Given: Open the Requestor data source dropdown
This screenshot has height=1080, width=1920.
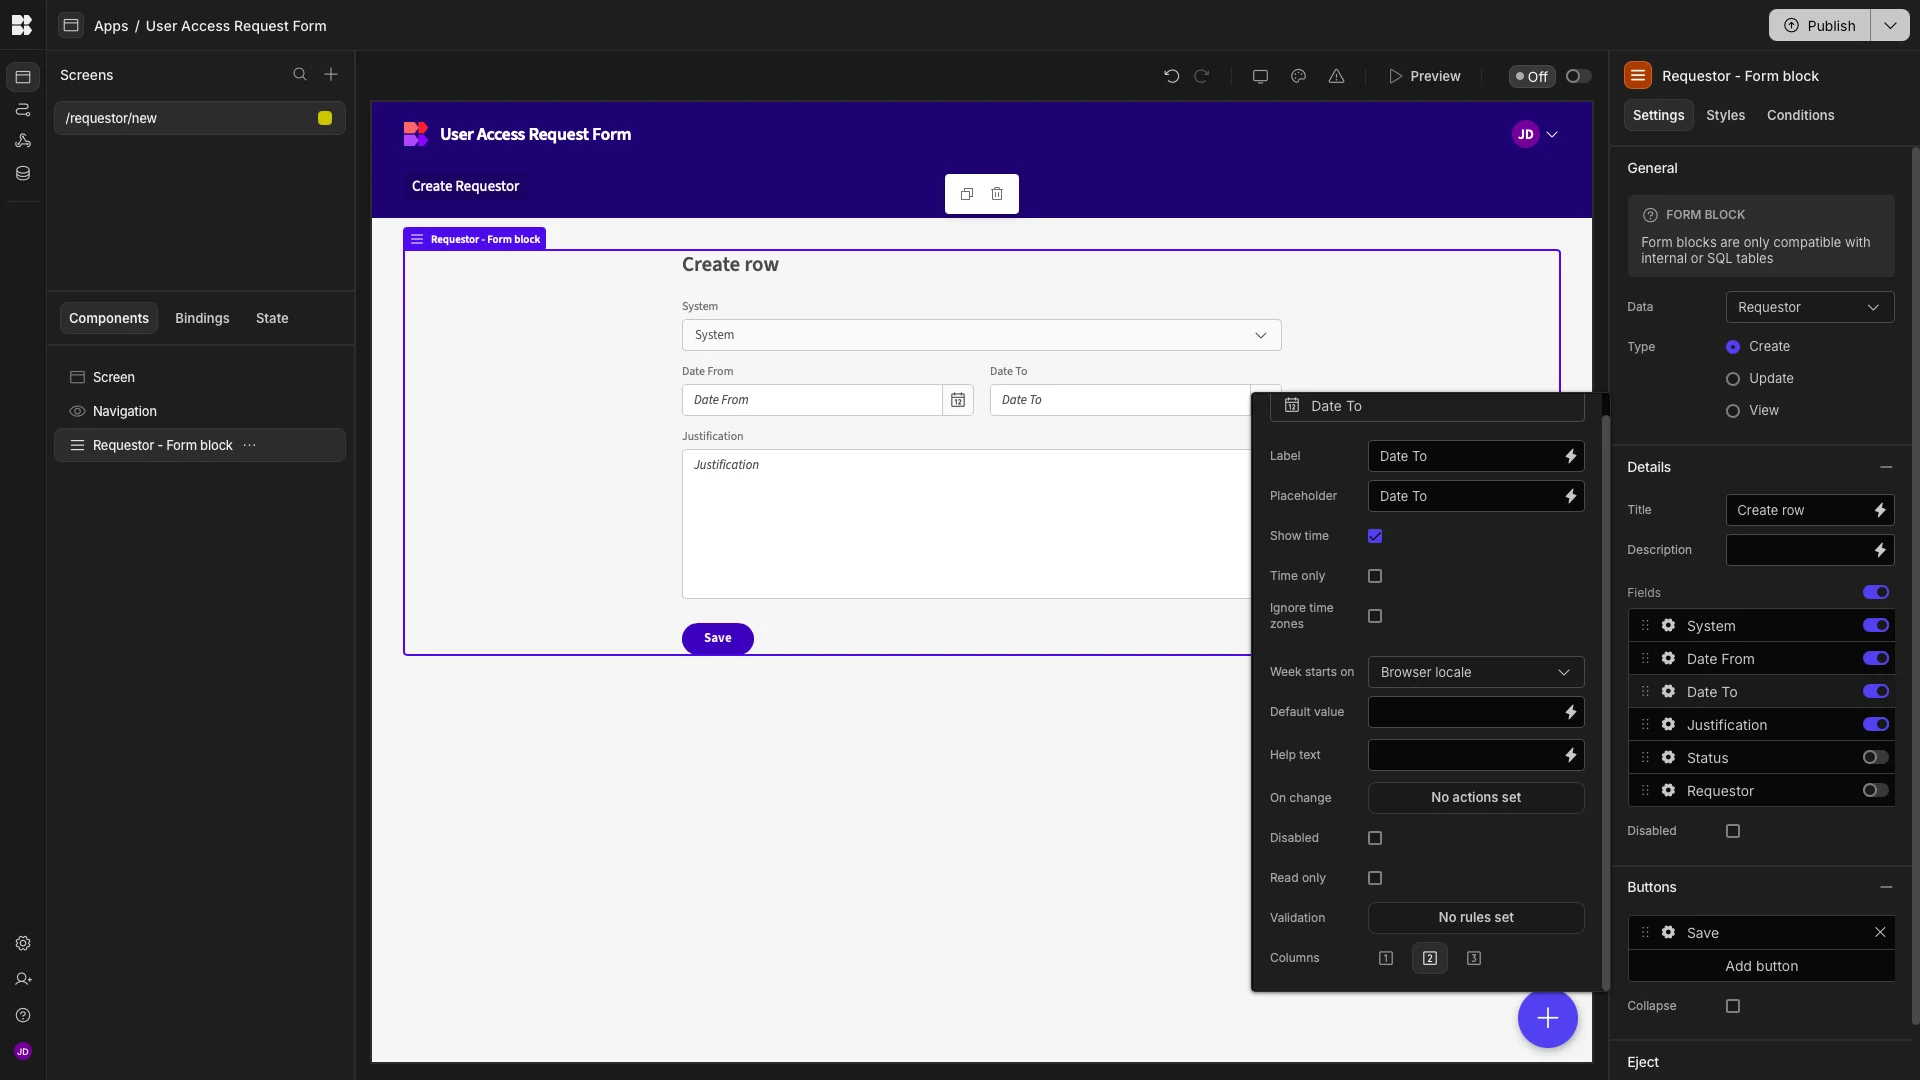Looking at the screenshot, I should coord(1809,307).
